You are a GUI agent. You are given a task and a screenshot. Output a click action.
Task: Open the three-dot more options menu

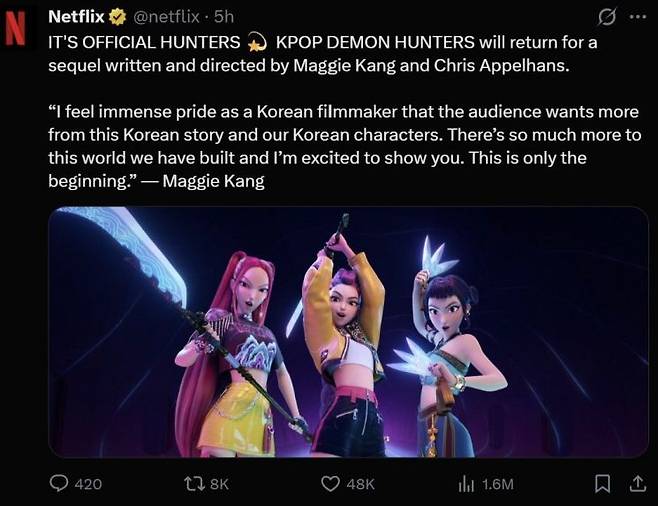638,17
